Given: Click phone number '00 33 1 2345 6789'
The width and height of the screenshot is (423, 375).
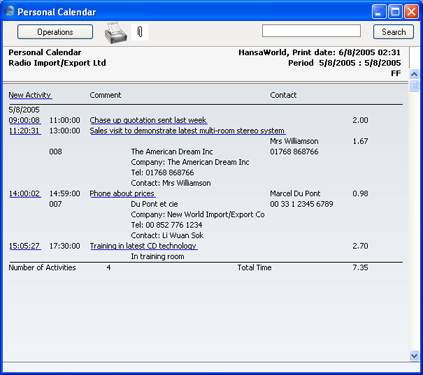Looking at the screenshot, I should (301, 204).
